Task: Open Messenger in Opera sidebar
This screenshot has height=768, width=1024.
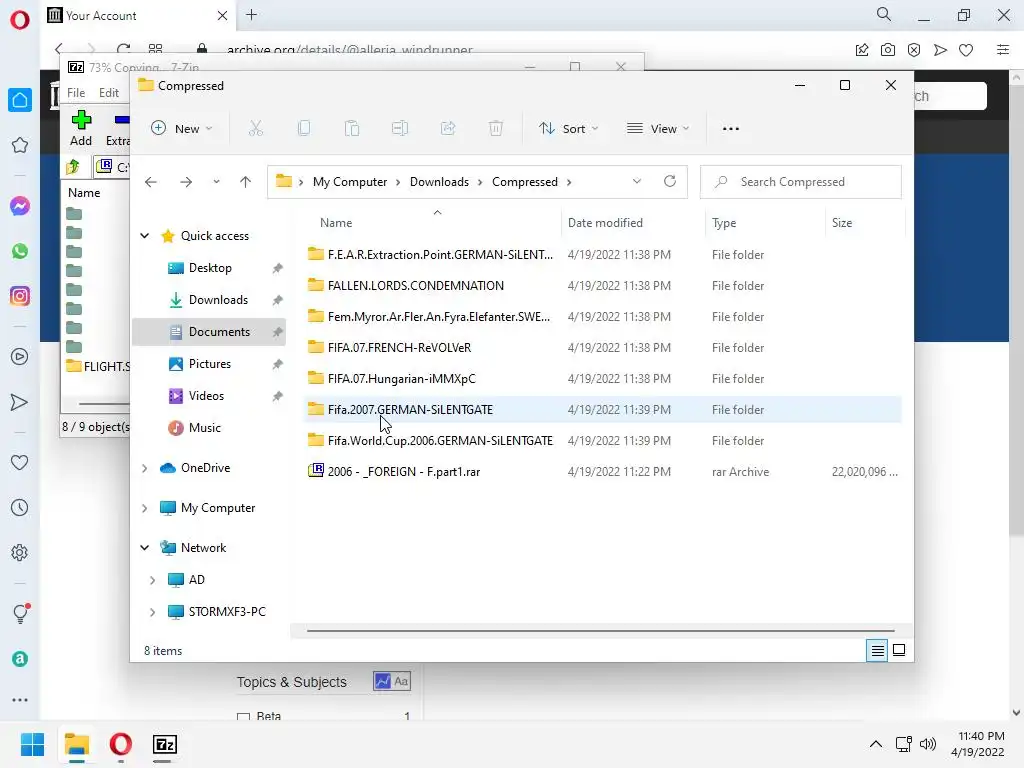Action: pyautogui.click(x=20, y=206)
